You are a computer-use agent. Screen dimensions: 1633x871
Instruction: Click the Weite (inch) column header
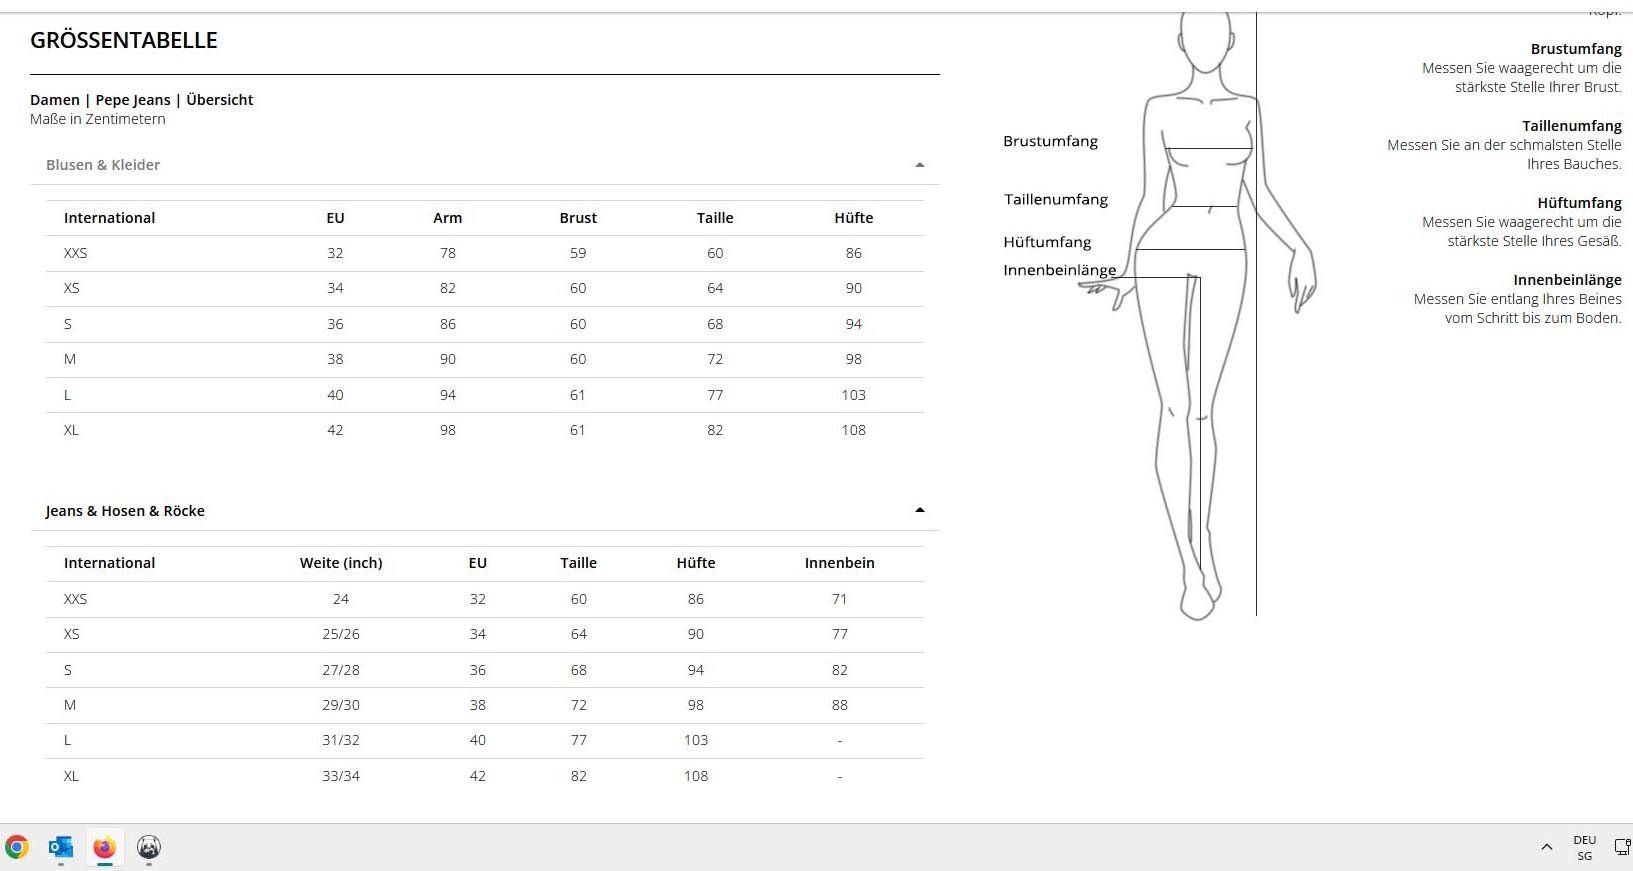(x=341, y=563)
